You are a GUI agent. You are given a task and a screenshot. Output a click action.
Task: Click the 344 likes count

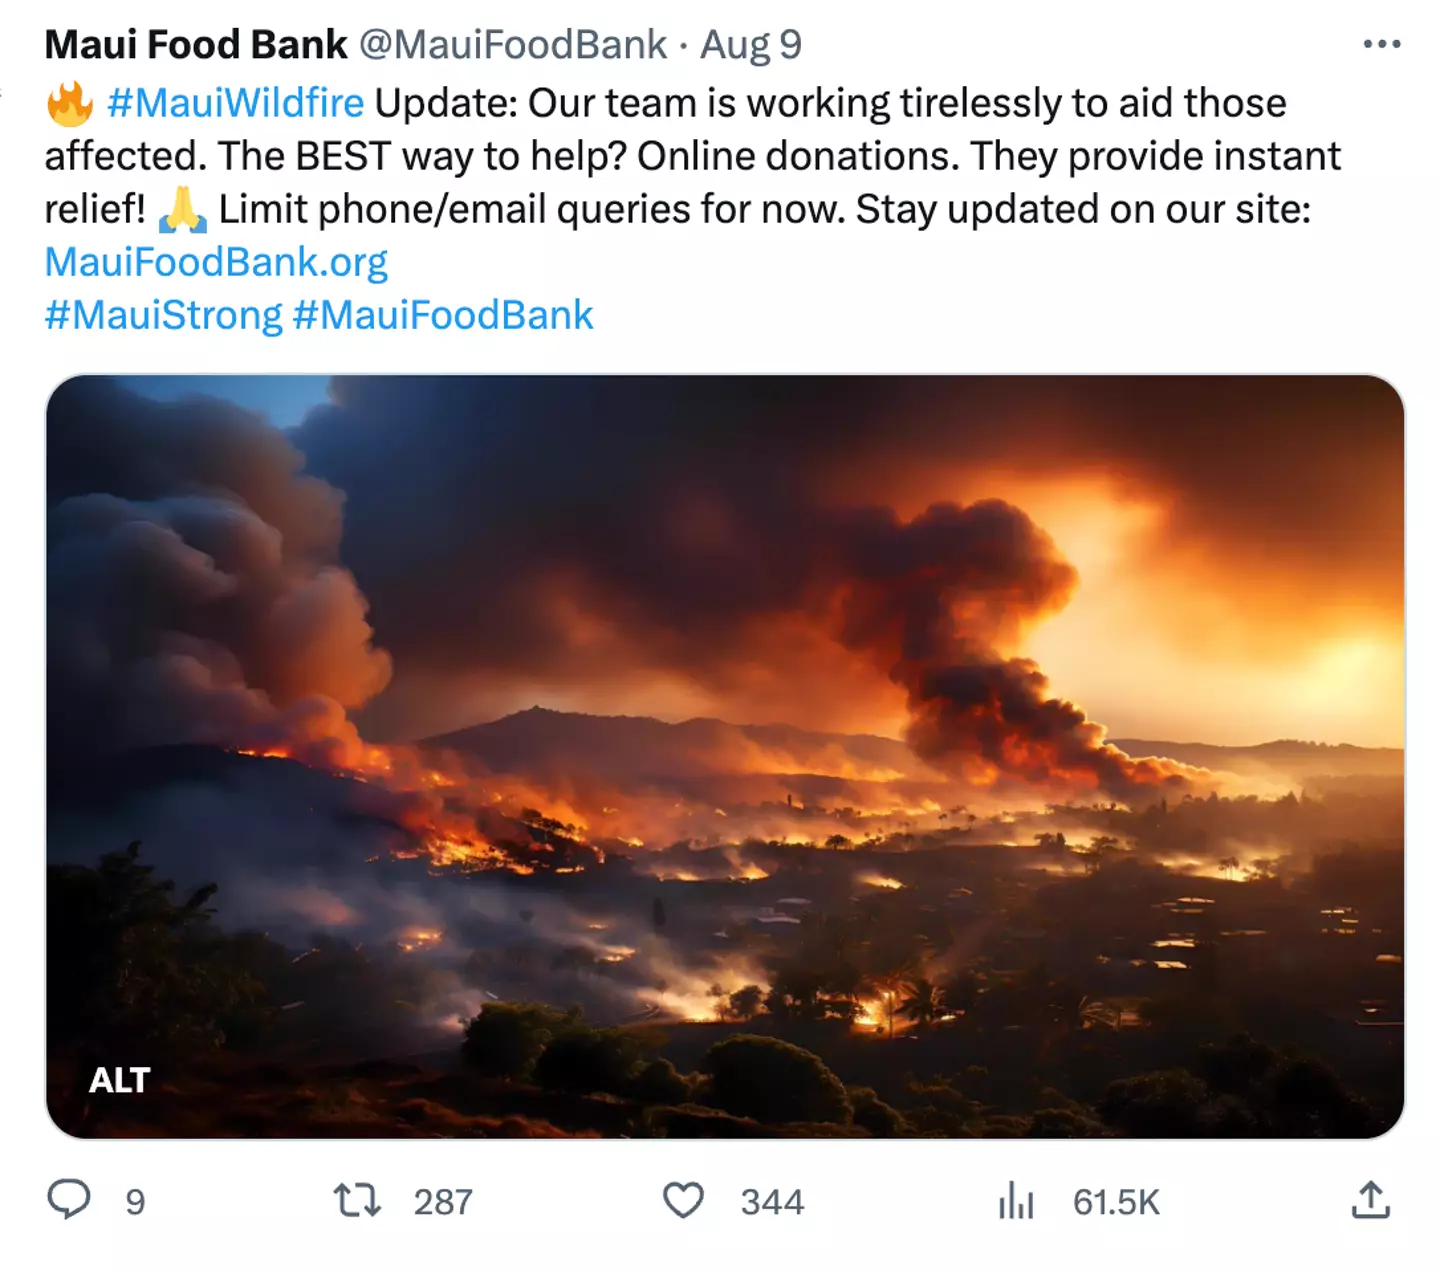coord(772,1201)
